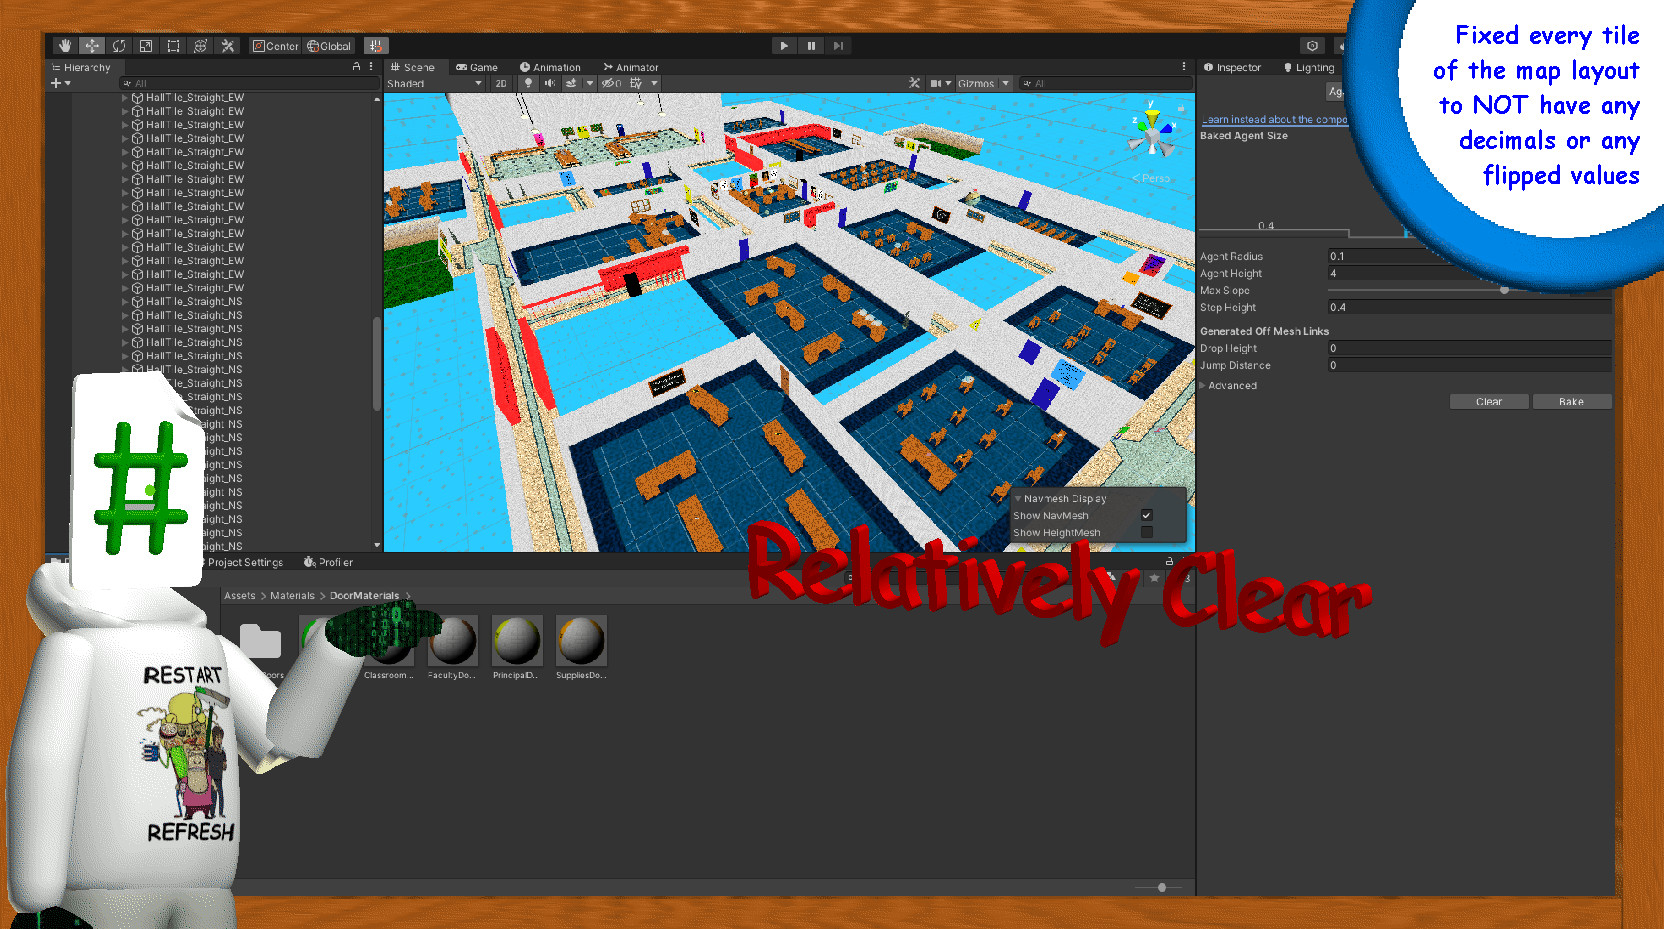Image resolution: width=1664 pixels, height=929 pixels.
Task: Toggle pivot mode Center button
Action: (276, 46)
